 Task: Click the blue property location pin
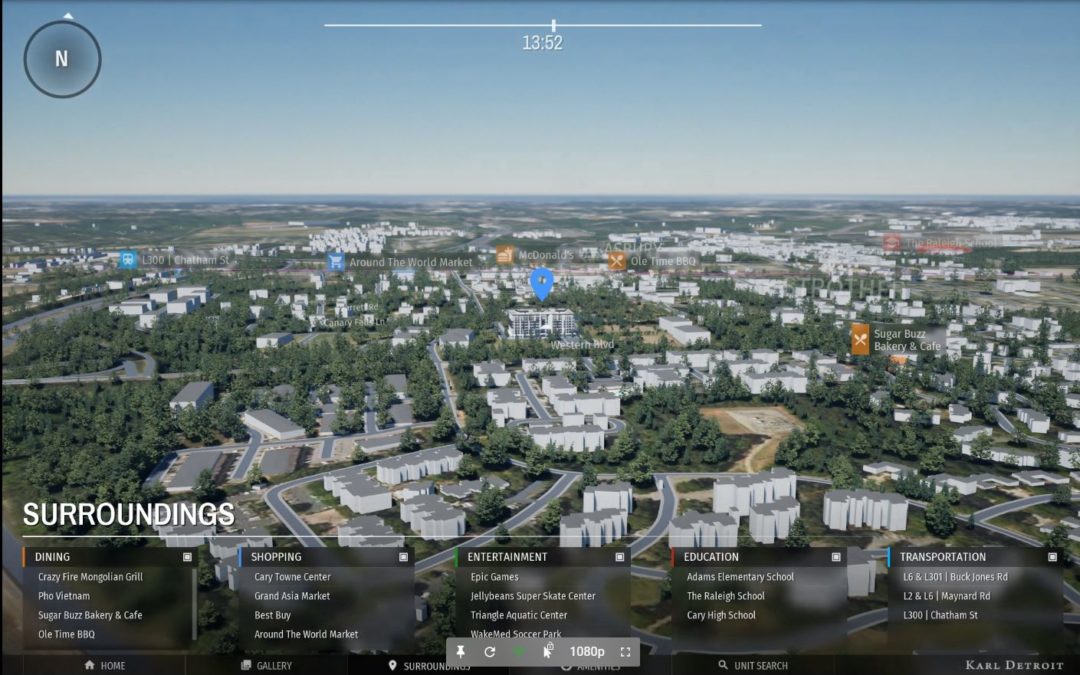click(541, 283)
